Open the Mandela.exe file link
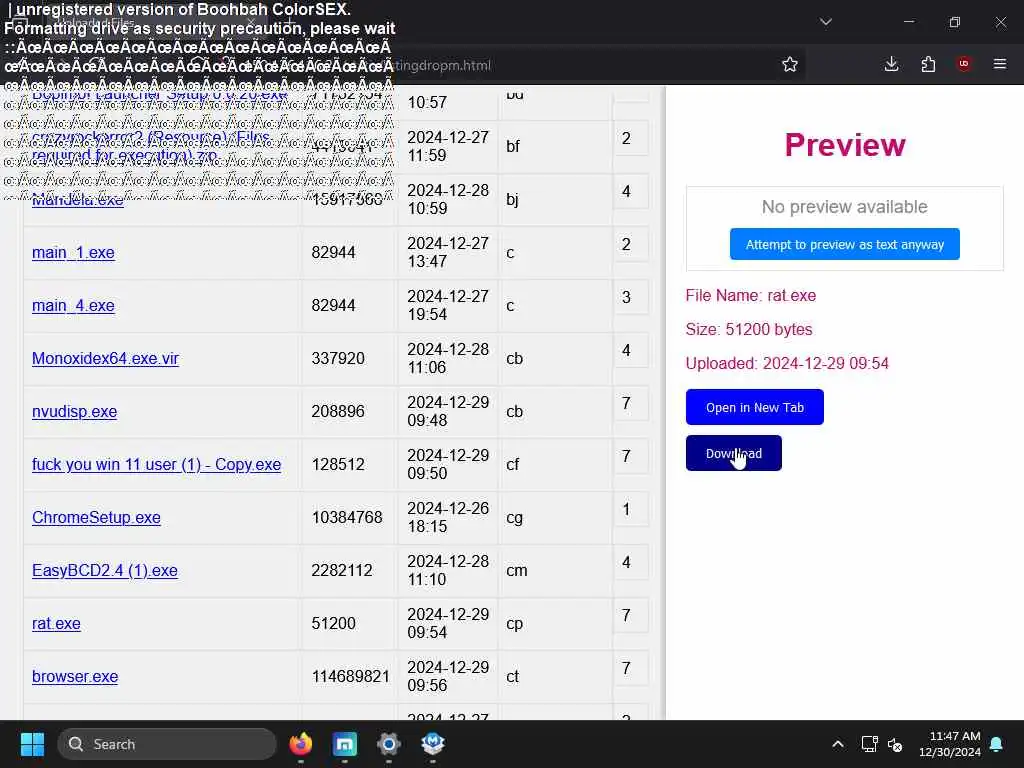 coord(78,200)
